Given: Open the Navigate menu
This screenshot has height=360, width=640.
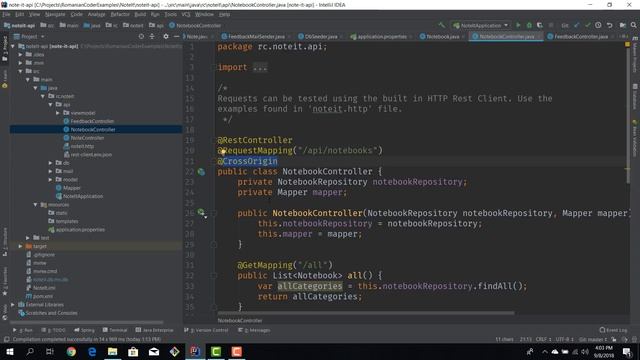Looking at the screenshot, I should (55, 14).
